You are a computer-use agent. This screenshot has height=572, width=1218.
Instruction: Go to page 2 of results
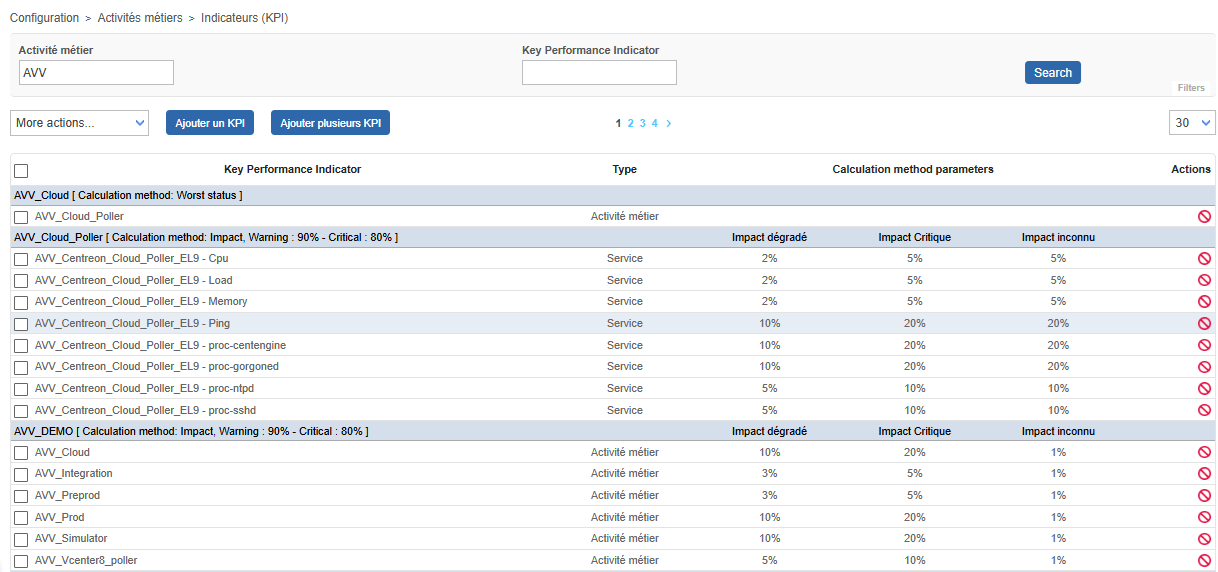pyautogui.click(x=631, y=123)
